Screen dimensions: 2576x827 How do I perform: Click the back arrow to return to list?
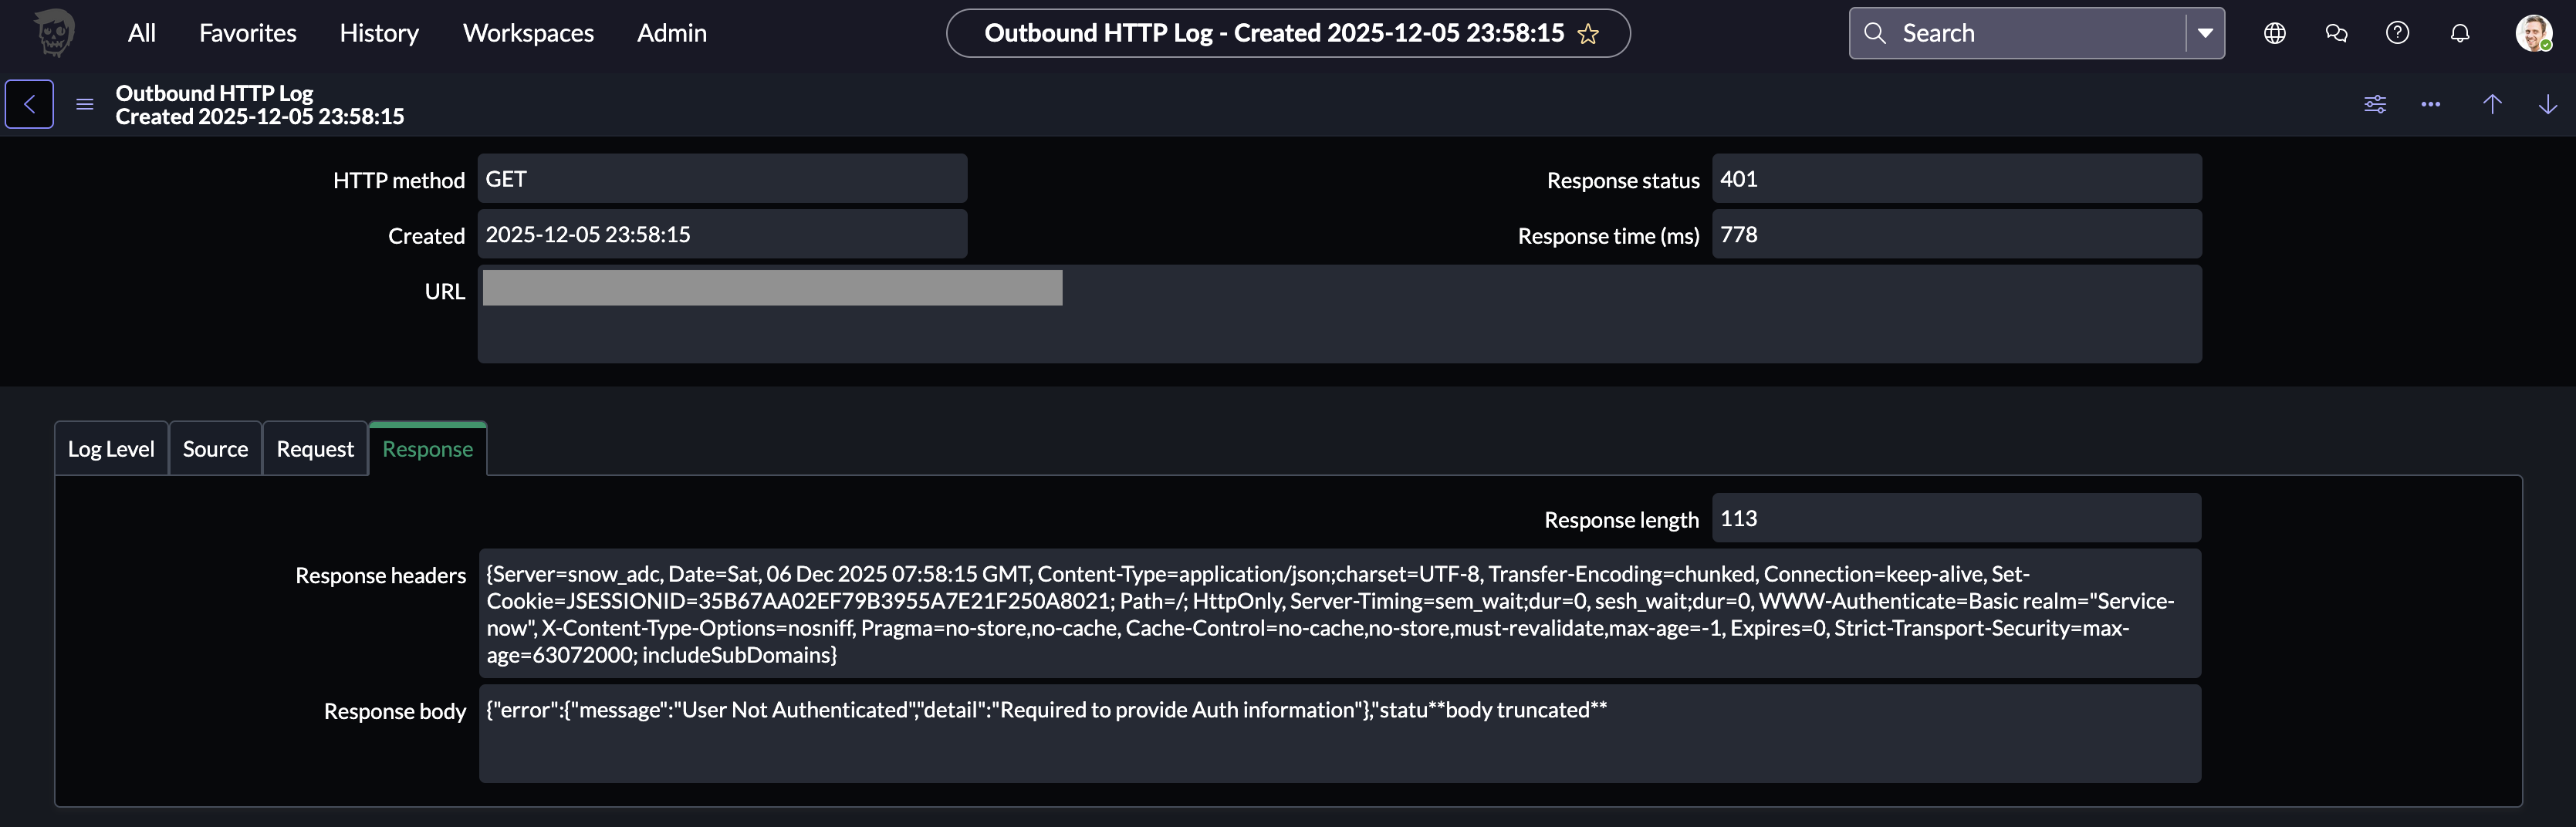pyautogui.click(x=29, y=103)
